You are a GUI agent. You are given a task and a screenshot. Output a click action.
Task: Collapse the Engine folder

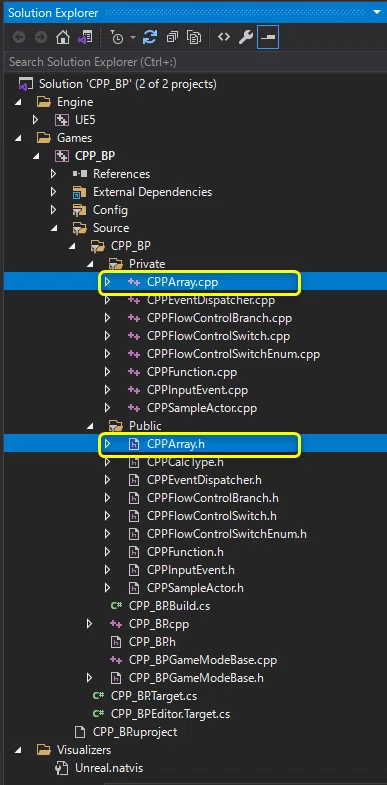pyautogui.click(x=18, y=102)
